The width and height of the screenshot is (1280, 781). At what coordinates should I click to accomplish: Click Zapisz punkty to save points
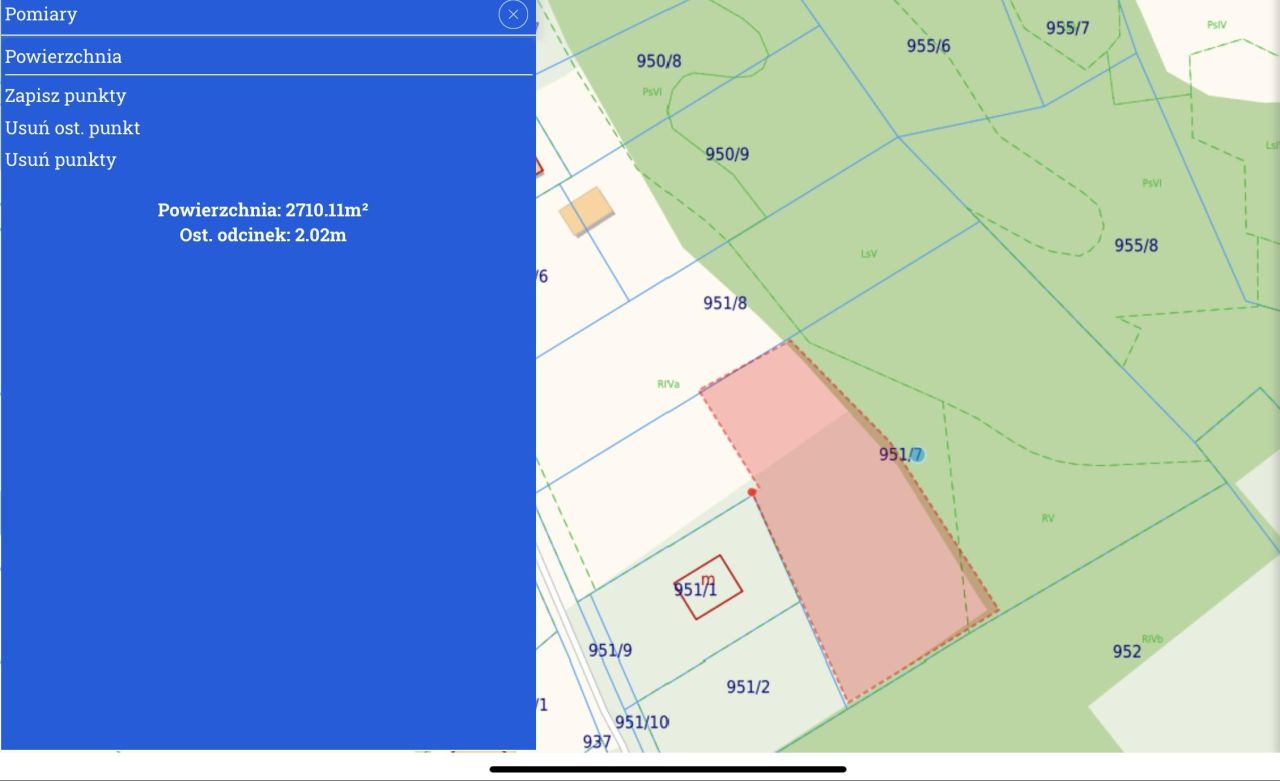coord(65,95)
